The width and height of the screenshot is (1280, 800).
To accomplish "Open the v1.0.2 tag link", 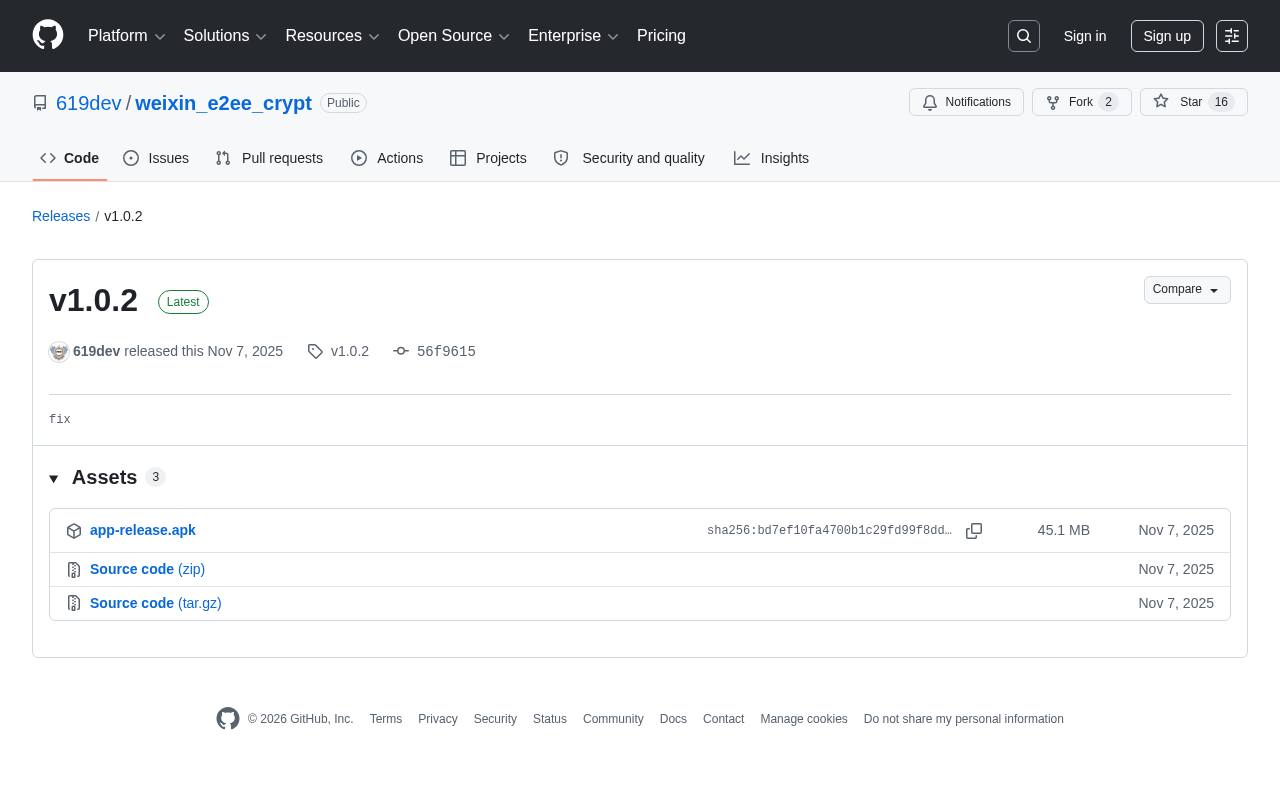I will pyautogui.click(x=350, y=351).
